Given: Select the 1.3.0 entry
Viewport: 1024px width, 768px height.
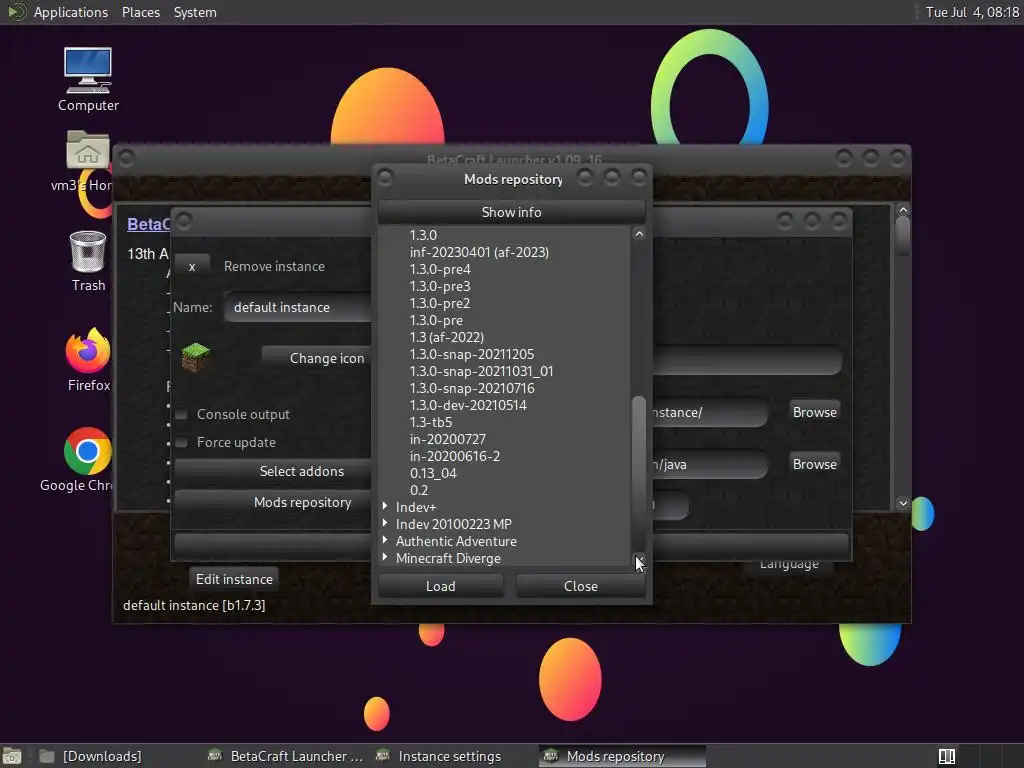Looking at the screenshot, I should coord(423,235).
